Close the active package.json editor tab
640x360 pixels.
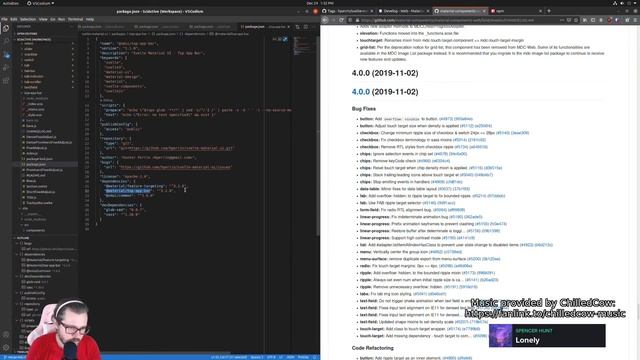289,27
